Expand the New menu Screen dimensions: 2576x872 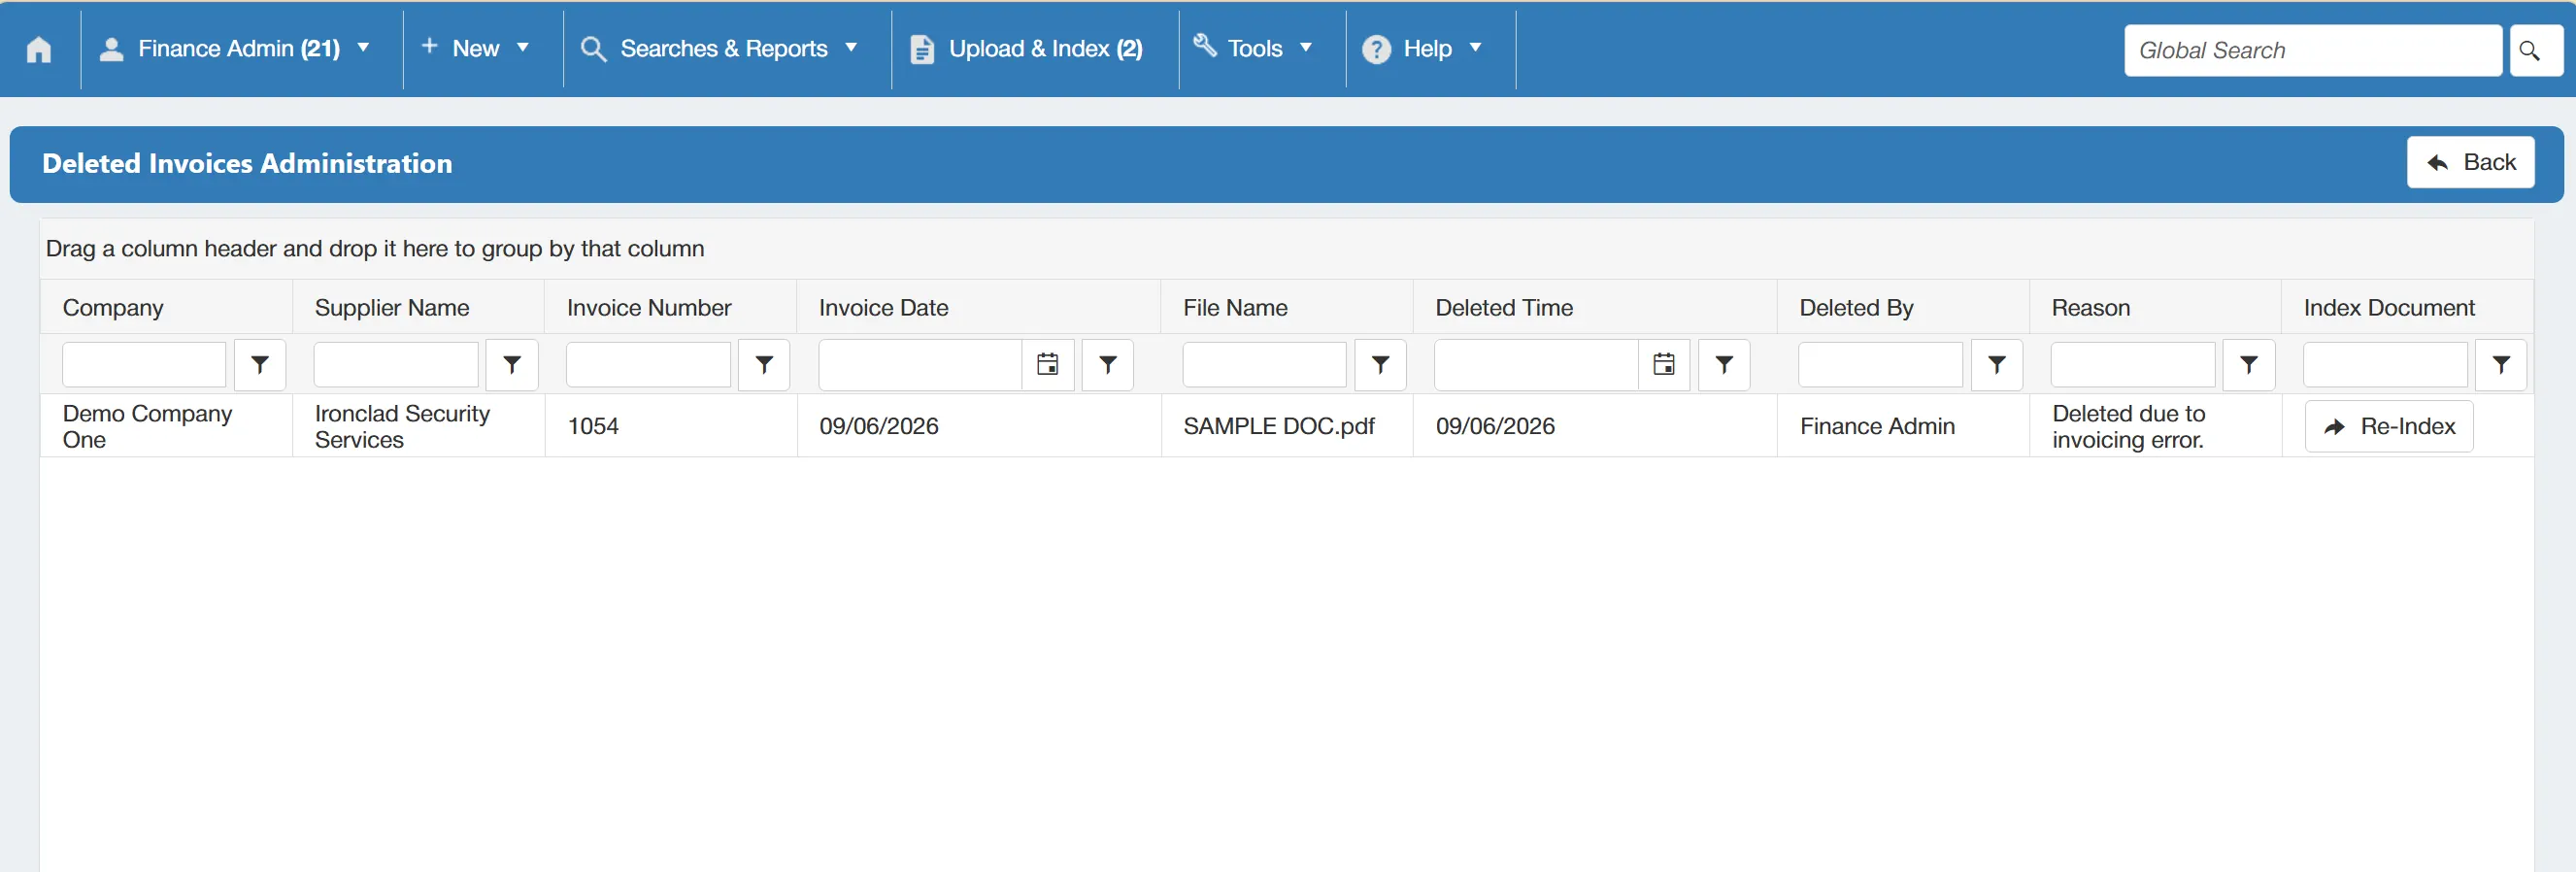point(477,49)
